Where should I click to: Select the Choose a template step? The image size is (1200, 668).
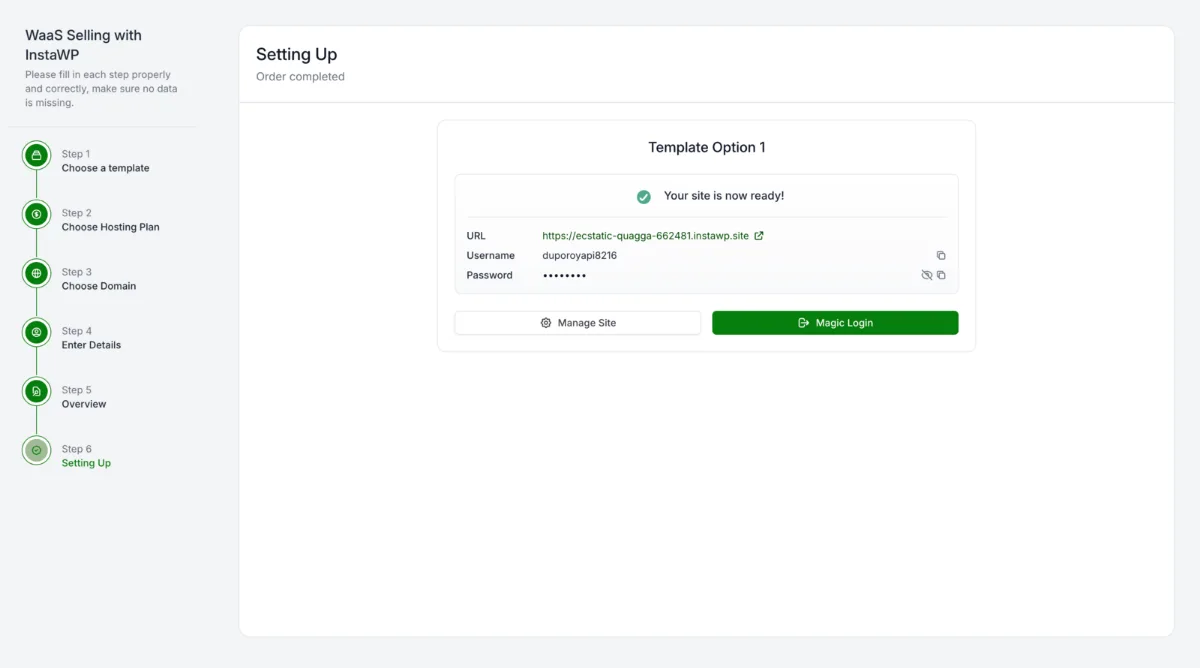click(x=105, y=168)
